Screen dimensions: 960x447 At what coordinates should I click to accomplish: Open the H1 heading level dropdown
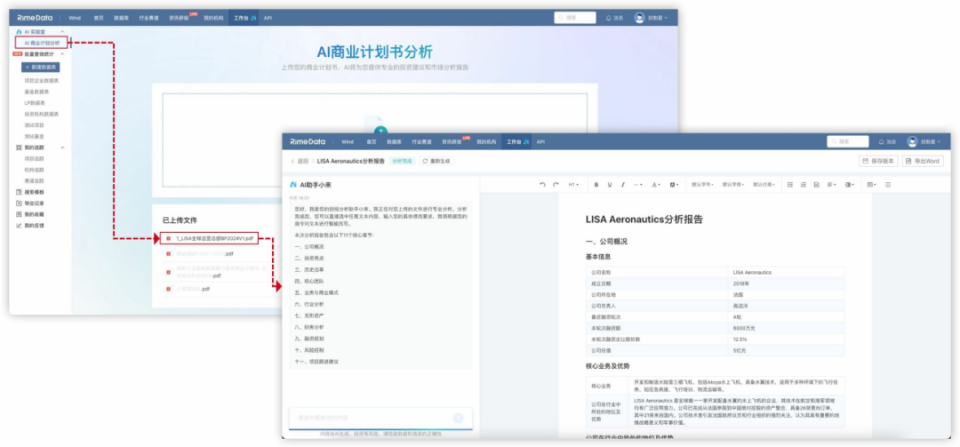tap(574, 184)
